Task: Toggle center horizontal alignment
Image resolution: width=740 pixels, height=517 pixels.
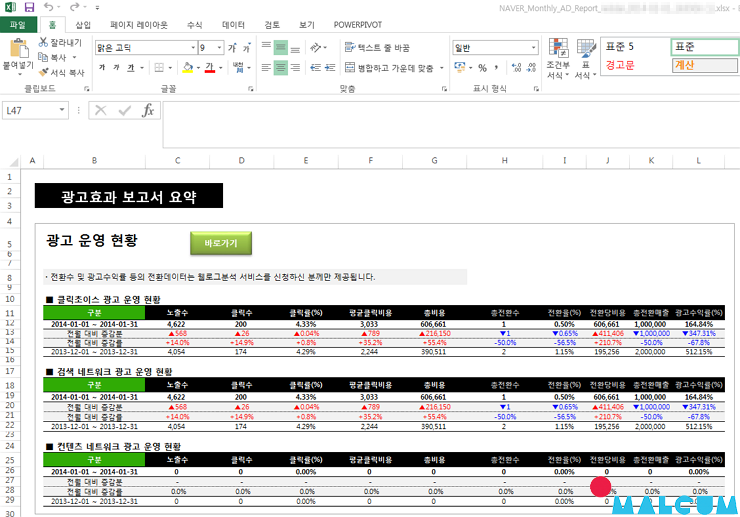Action: [x=281, y=68]
